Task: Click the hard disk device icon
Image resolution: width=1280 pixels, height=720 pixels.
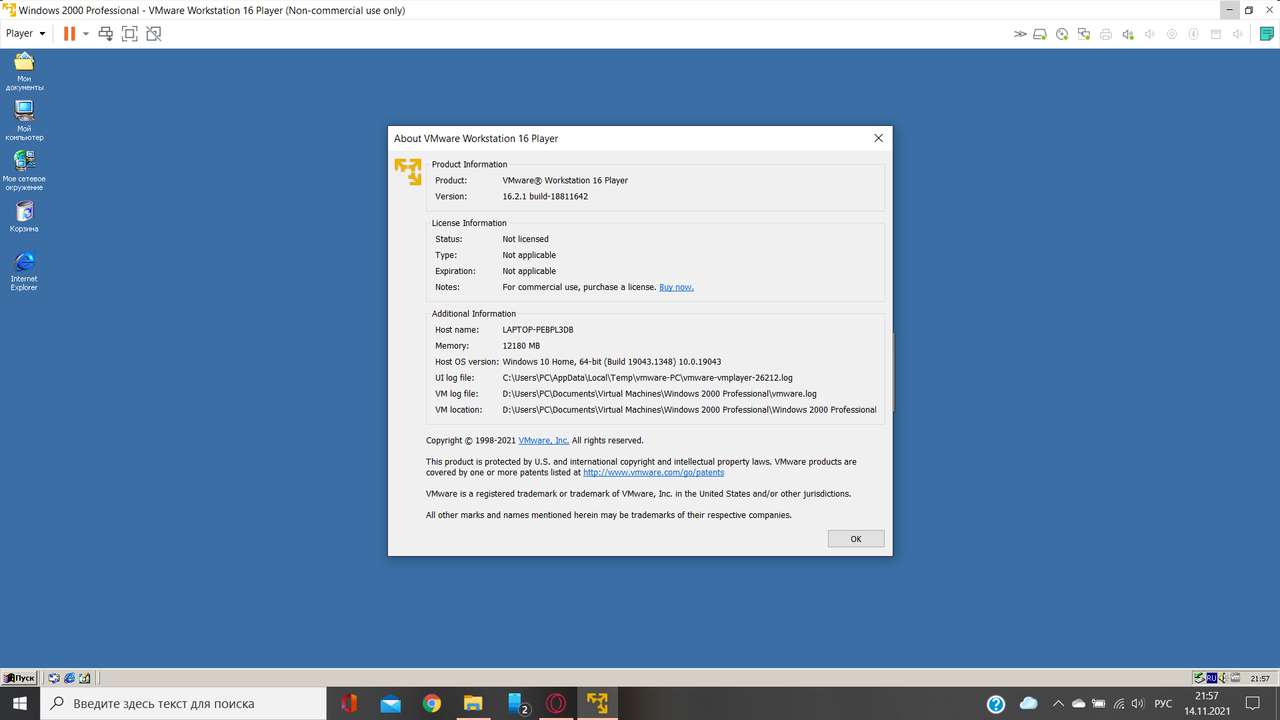Action: click(1040, 34)
